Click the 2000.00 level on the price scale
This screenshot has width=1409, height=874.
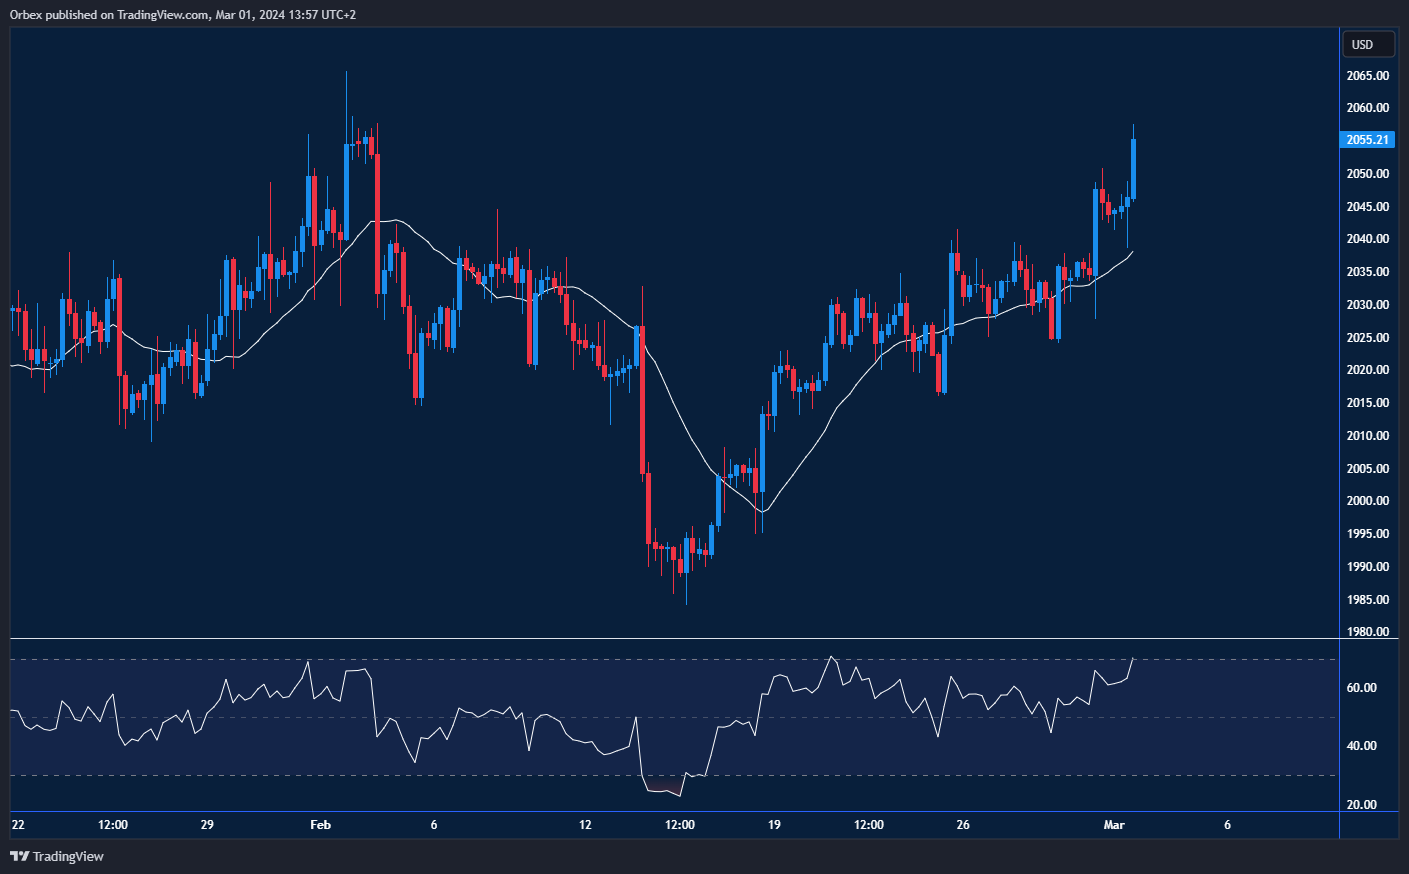pos(1367,501)
